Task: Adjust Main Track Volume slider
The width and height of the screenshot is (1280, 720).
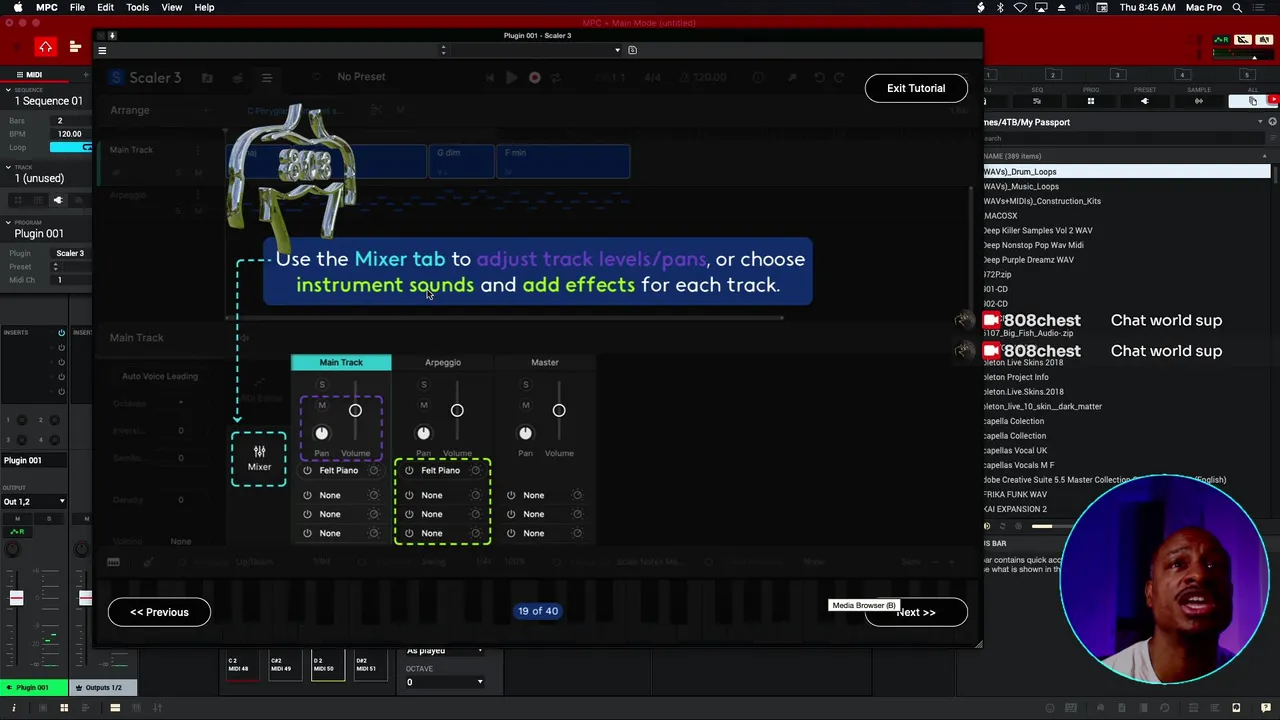Action: [355, 411]
